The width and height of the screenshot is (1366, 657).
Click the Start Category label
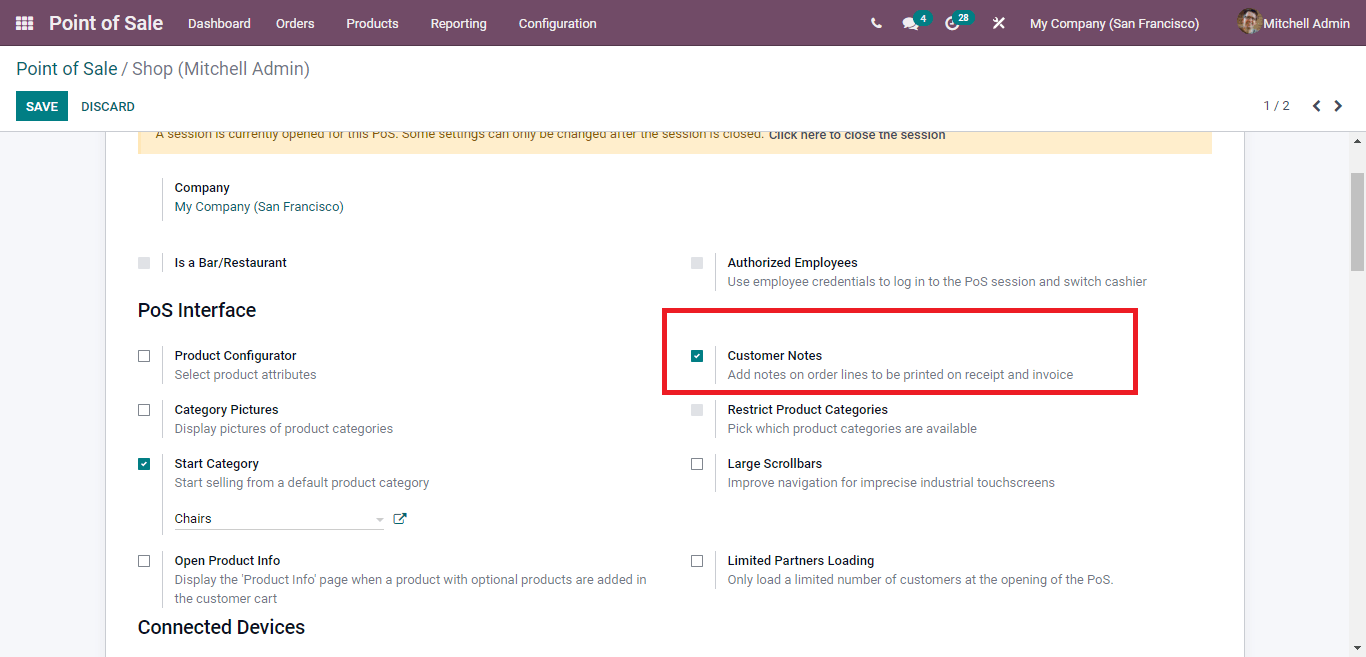coord(216,464)
